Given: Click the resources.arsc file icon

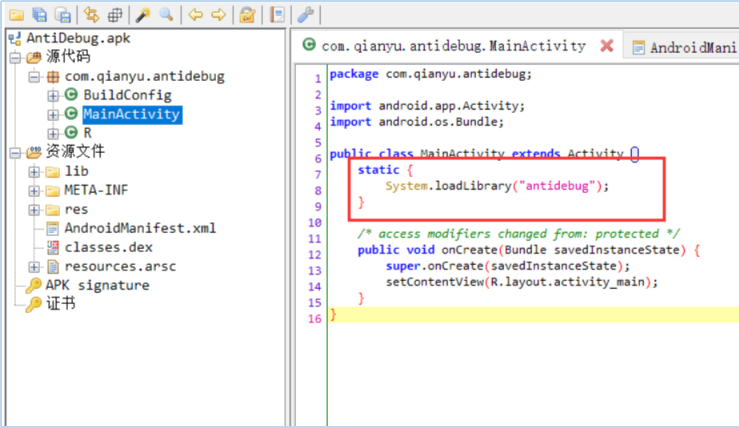Looking at the screenshot, I should click(53, 266).
